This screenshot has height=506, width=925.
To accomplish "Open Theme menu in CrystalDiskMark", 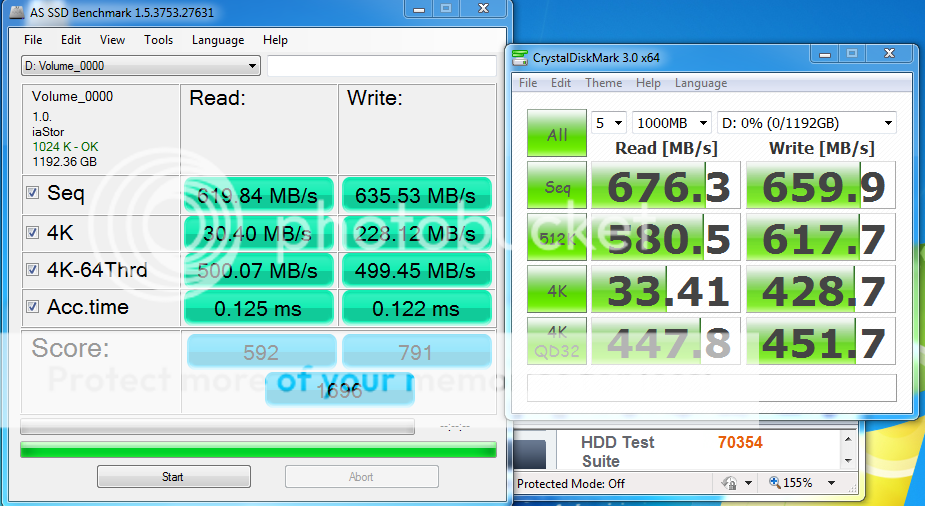I will click(603, 83).
